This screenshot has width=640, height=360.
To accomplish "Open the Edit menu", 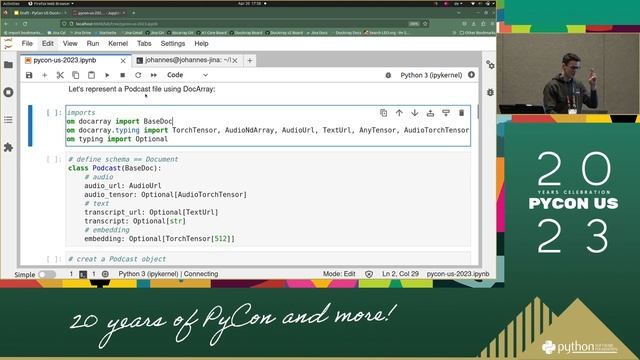I will pyautogui.click(x=47, y=44).
